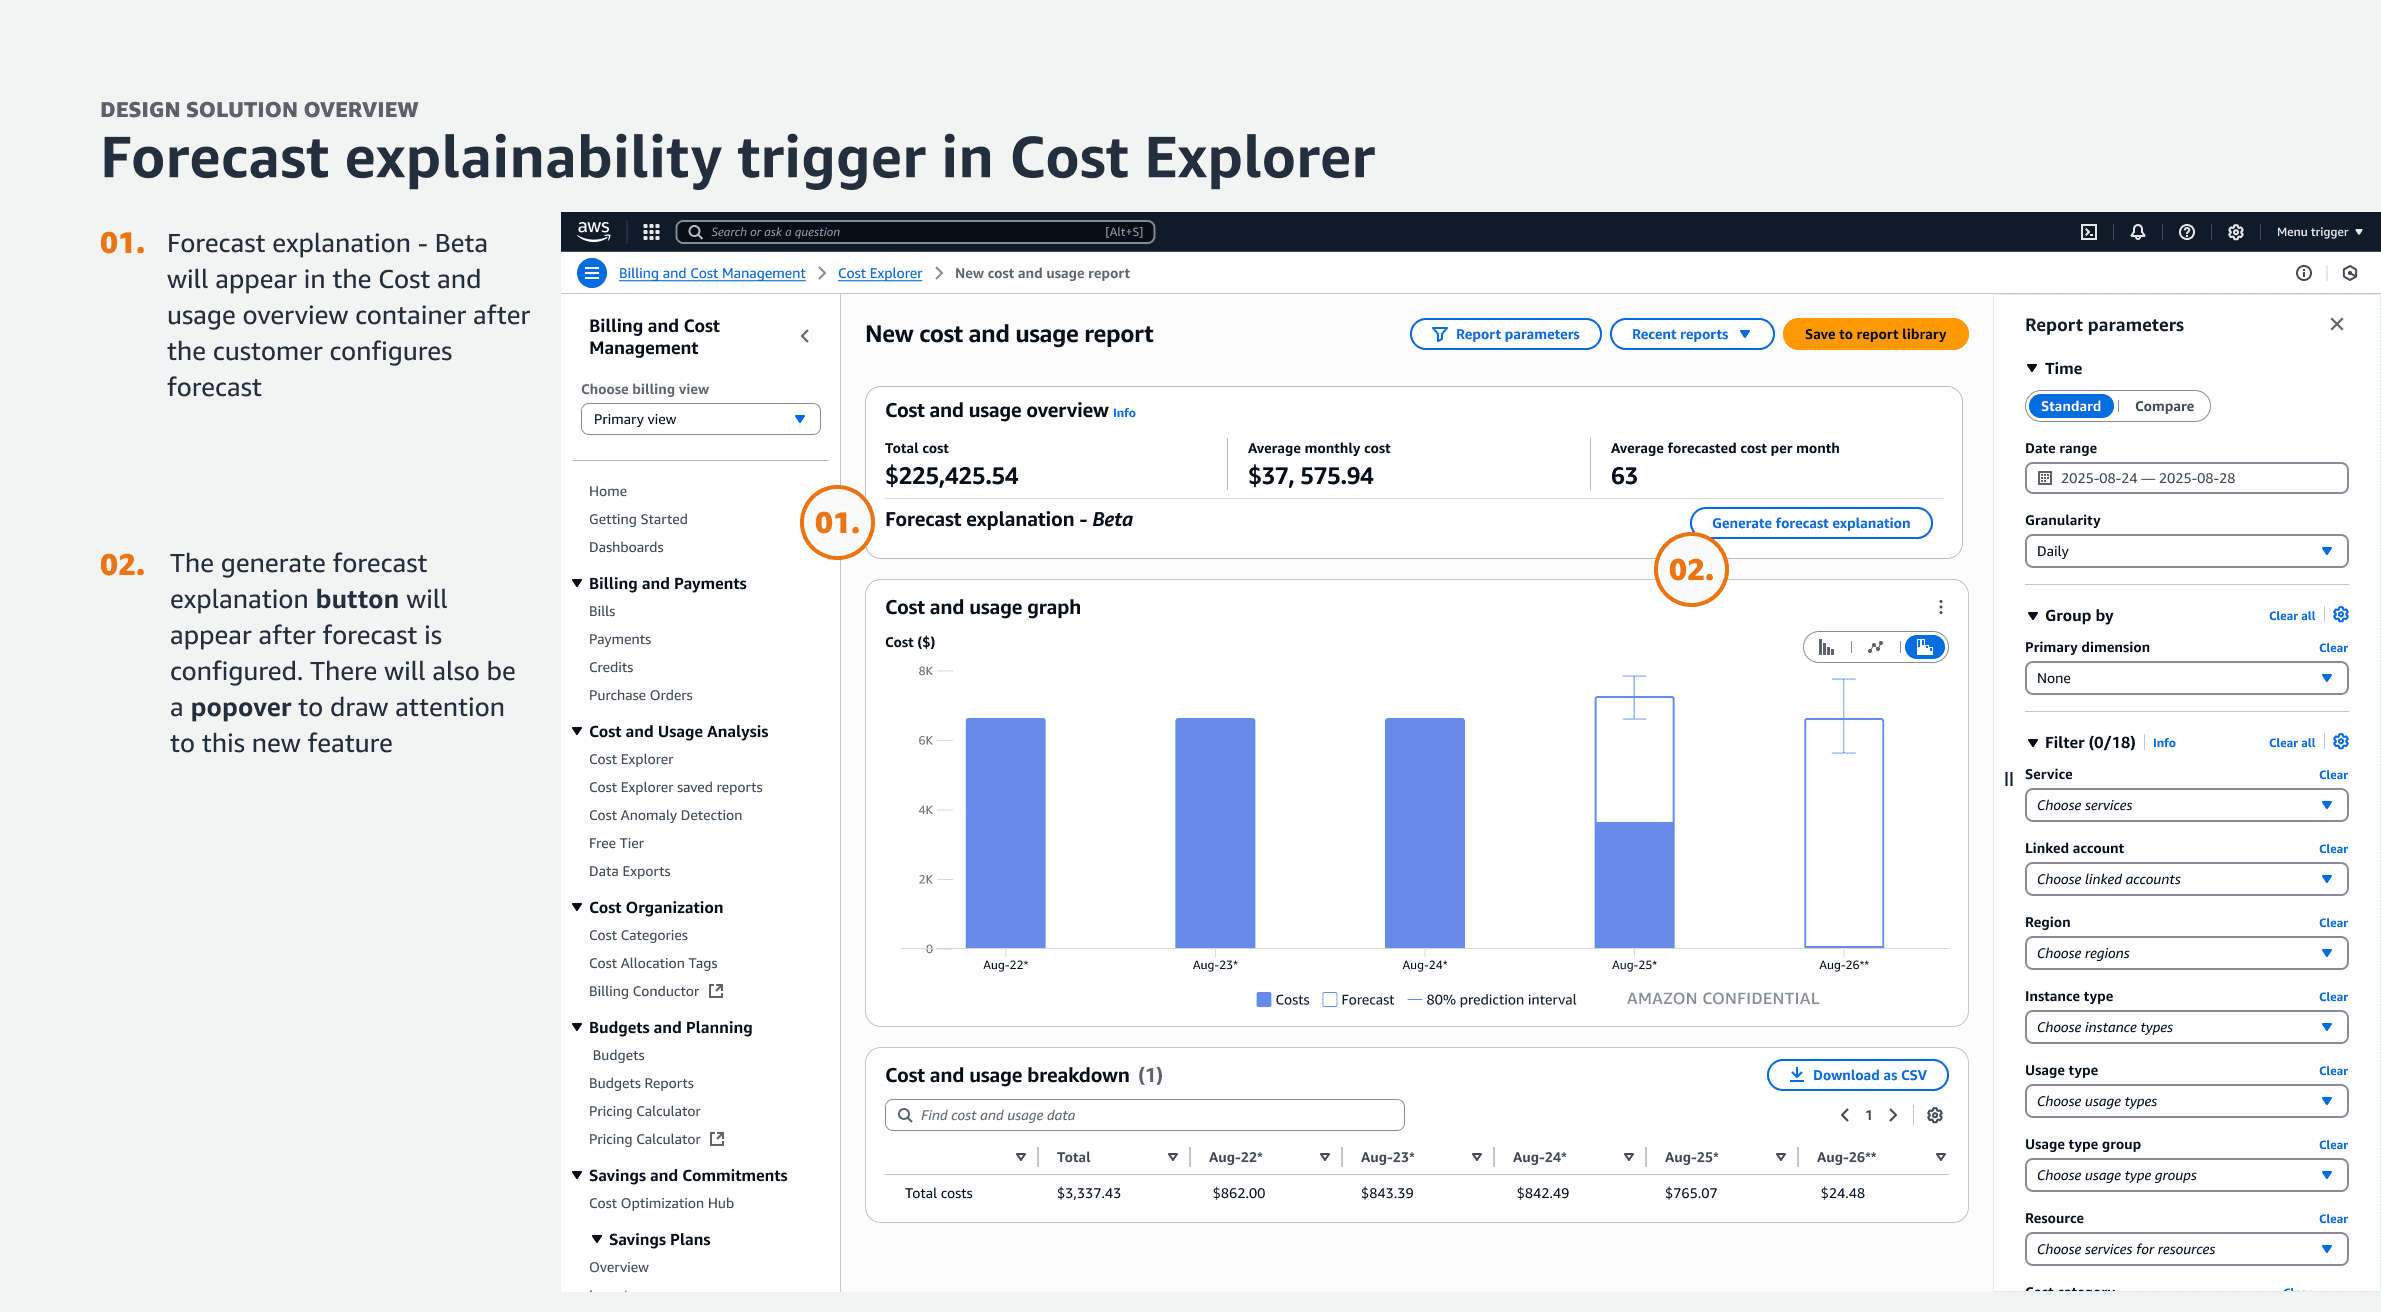Open Cost Anomaly Detection in sidebar
This screenshot has height=1312, width=2381.
(x=665, y=815)
